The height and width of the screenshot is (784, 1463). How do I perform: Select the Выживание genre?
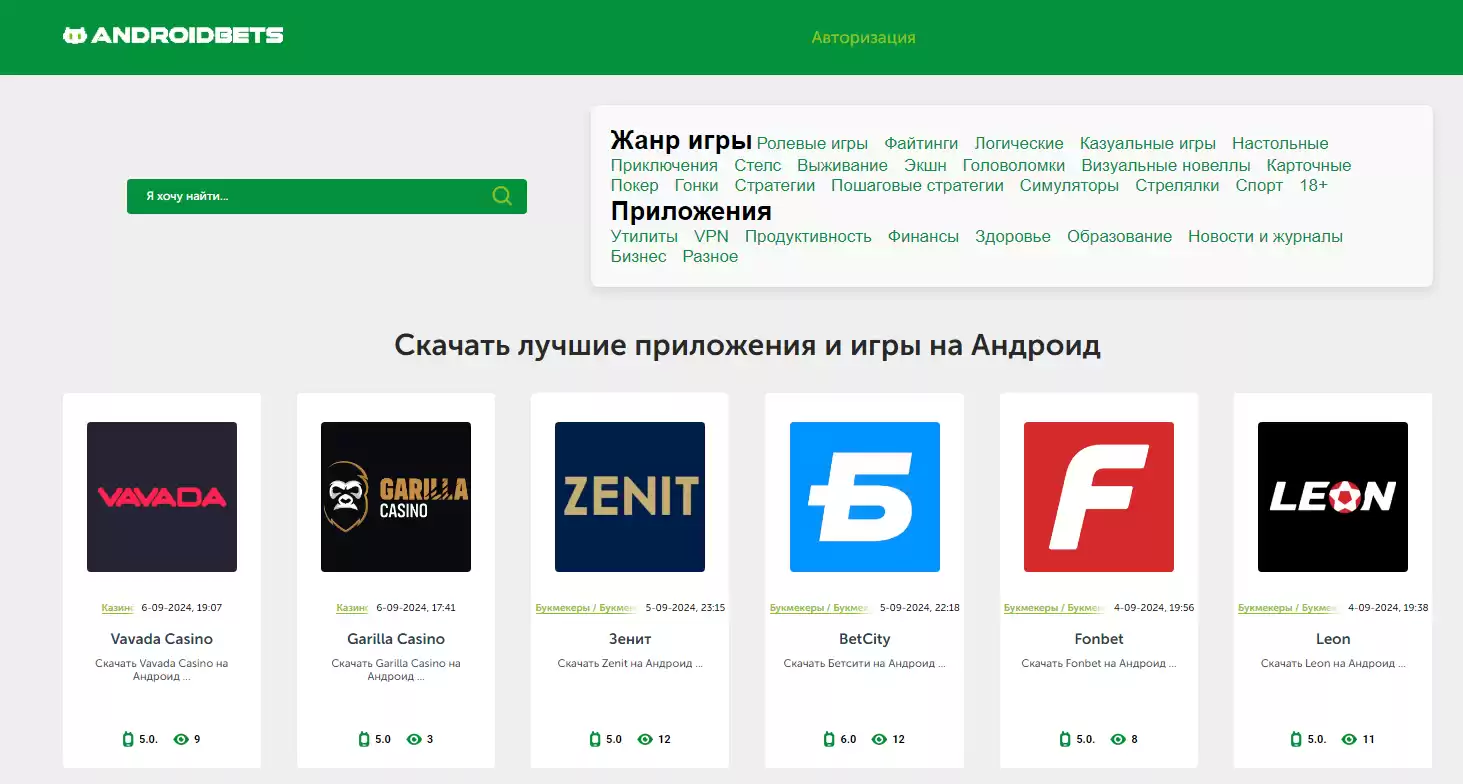coord(843,166)
